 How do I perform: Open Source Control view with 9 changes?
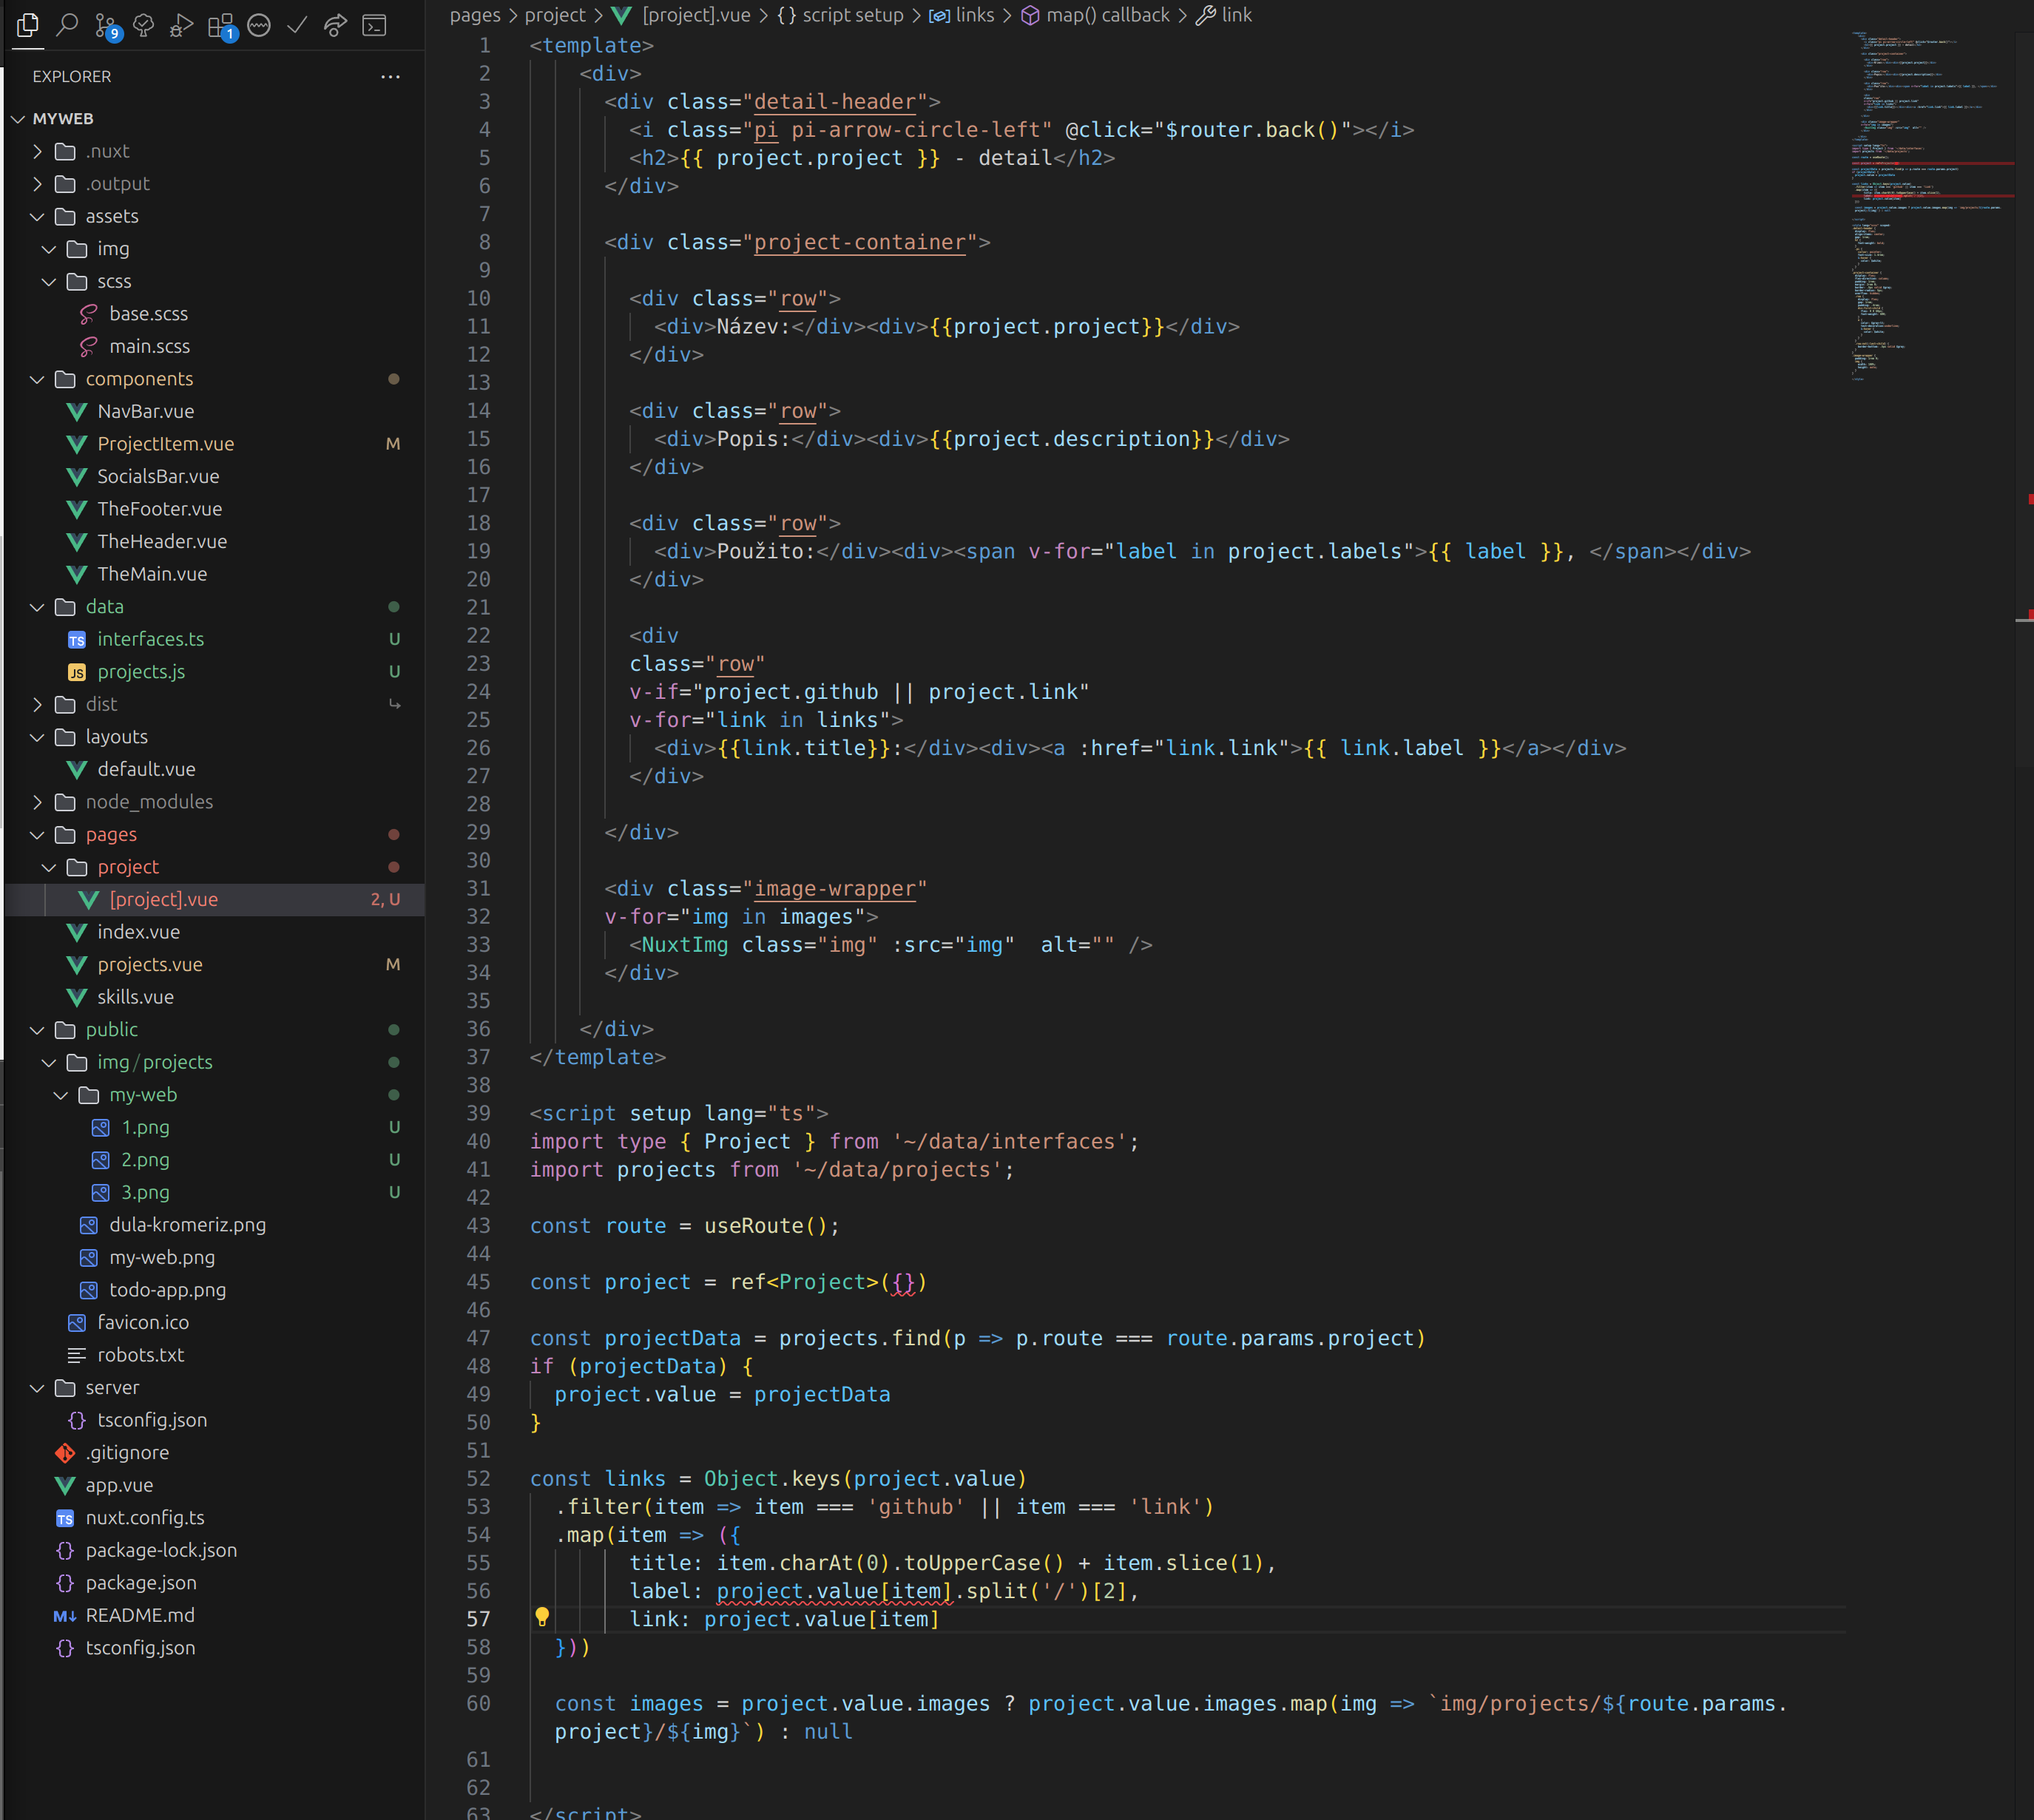[105, 25]
